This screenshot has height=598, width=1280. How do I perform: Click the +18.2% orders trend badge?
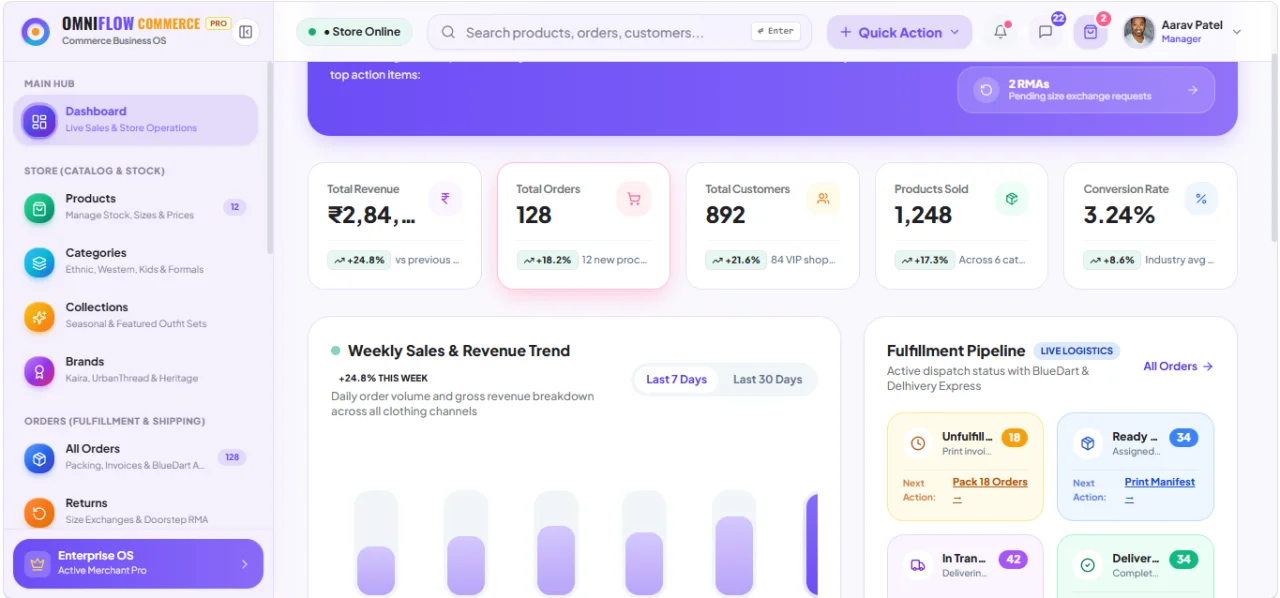click(547, 260)
